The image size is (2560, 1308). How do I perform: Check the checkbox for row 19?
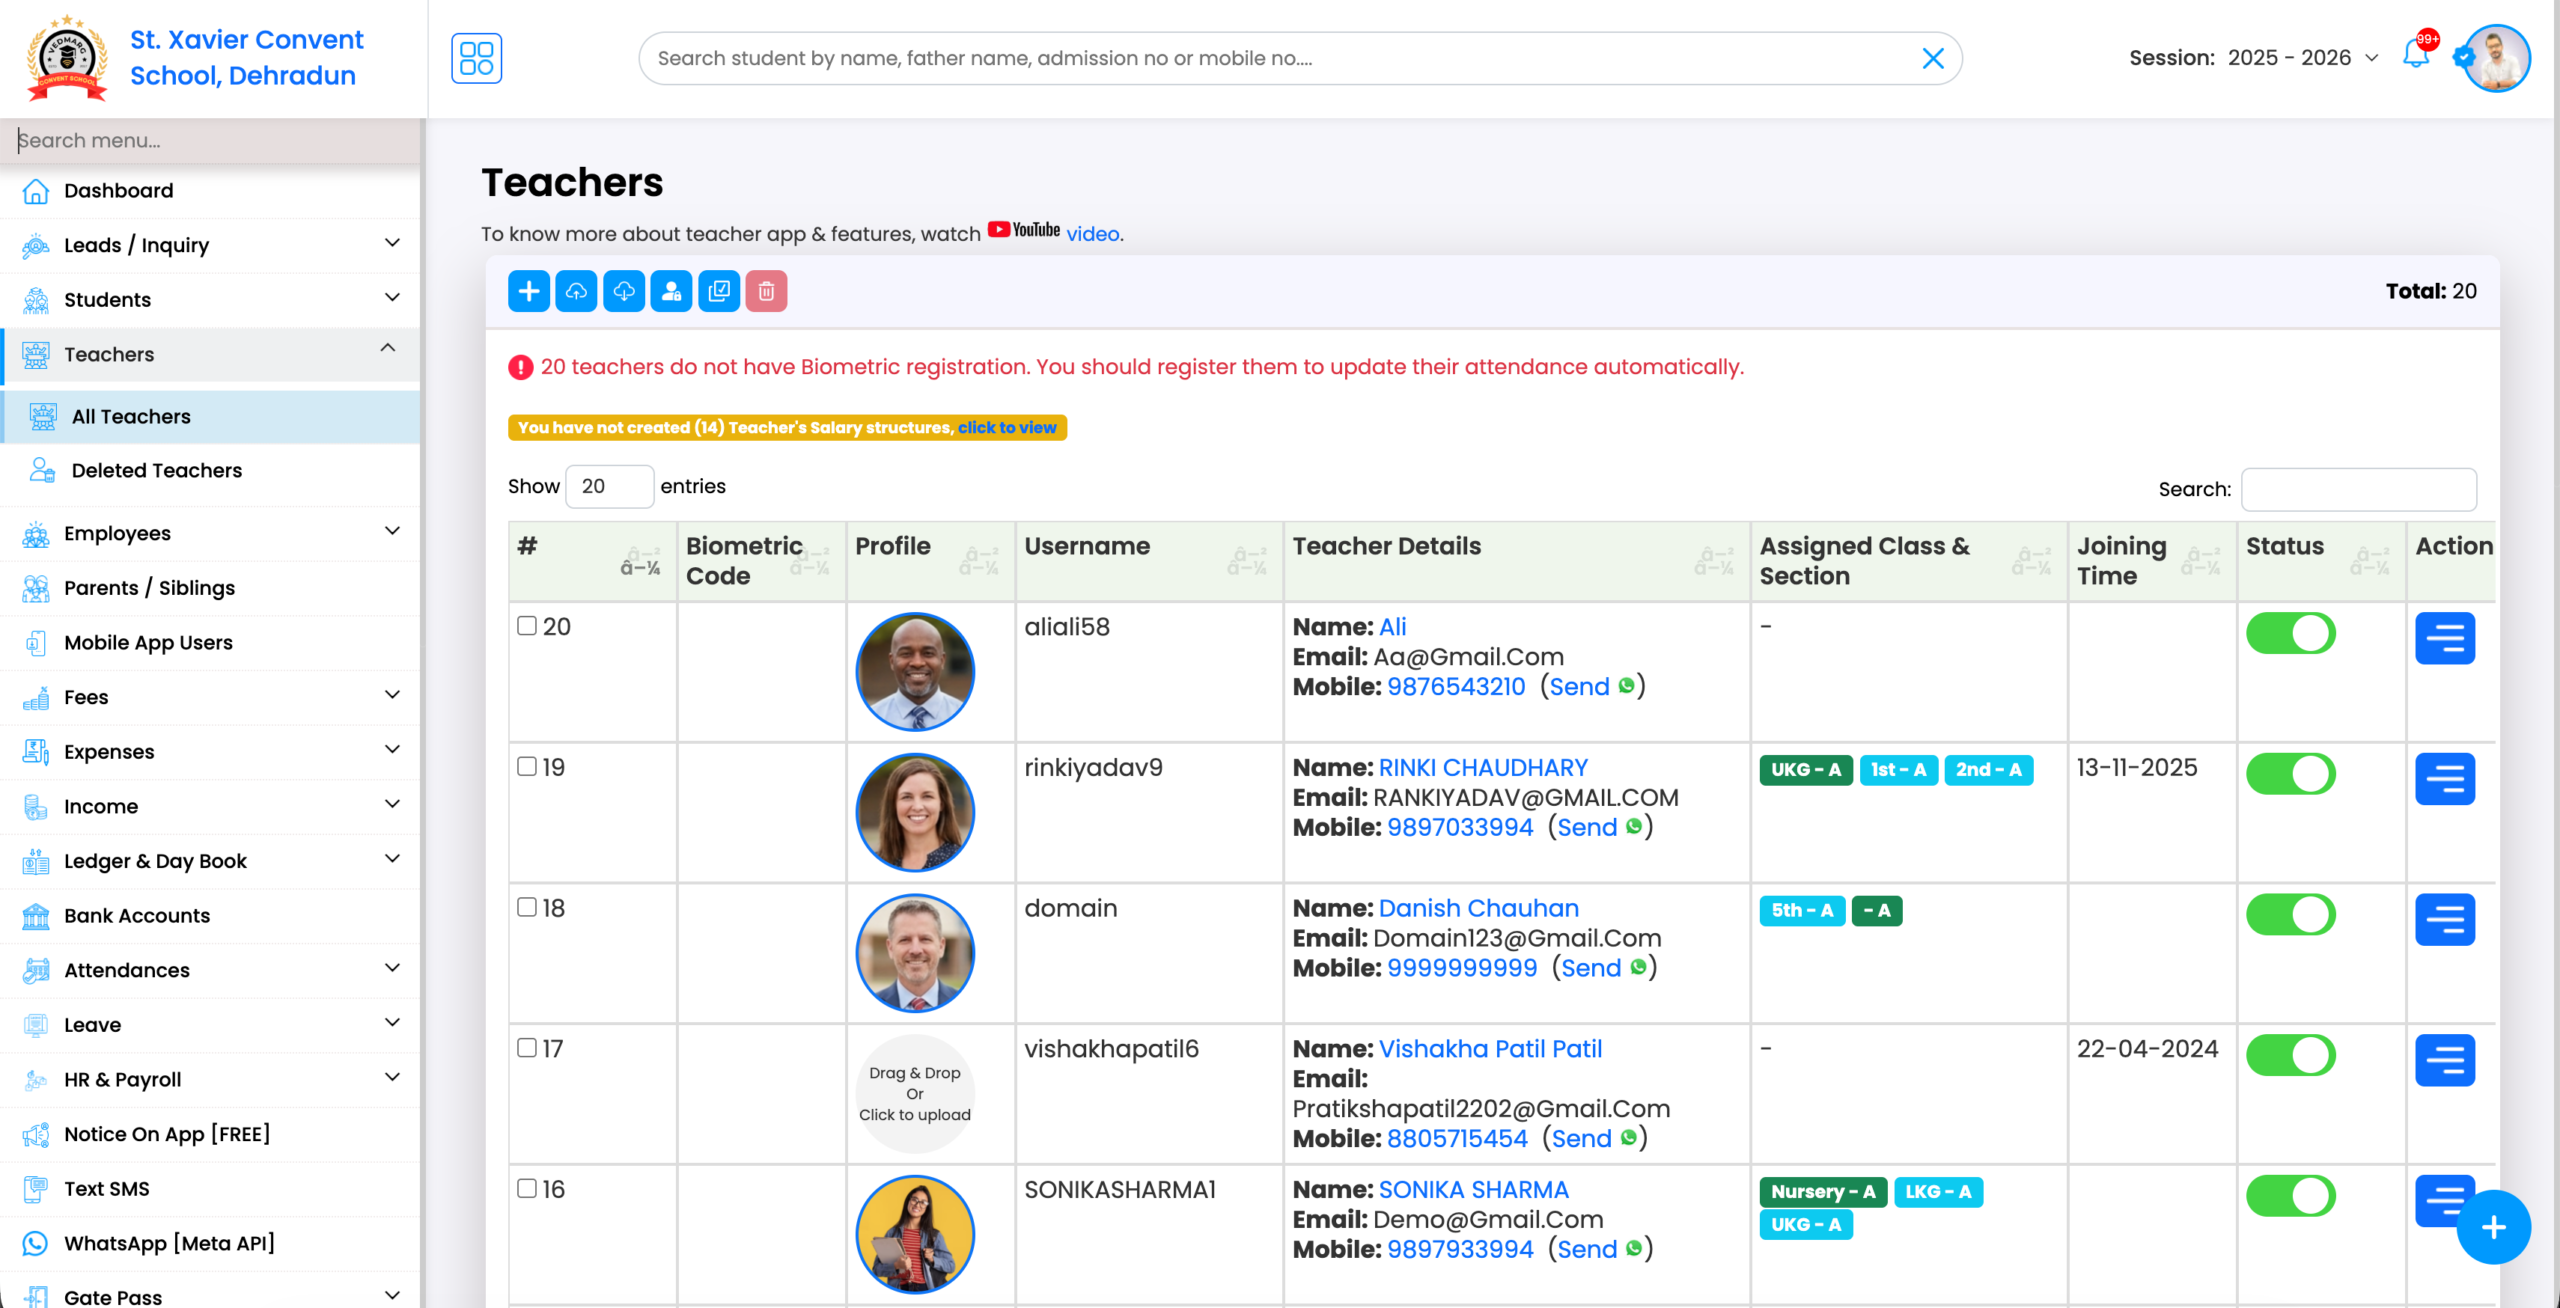[x=527, y=767]
